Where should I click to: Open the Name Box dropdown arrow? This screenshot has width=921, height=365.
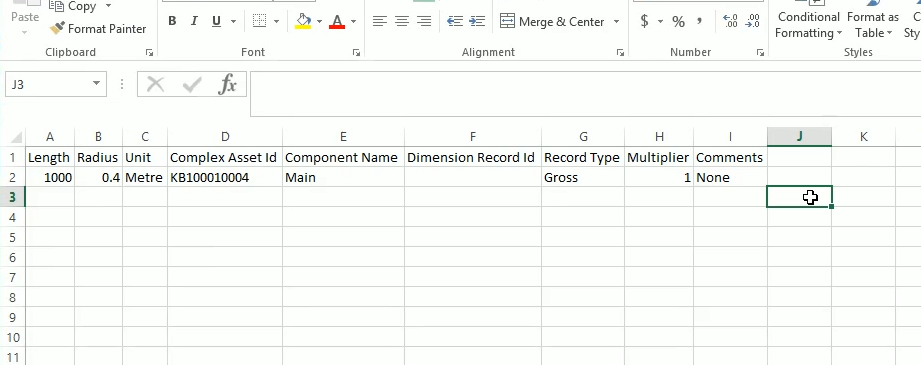coord(96,84)
